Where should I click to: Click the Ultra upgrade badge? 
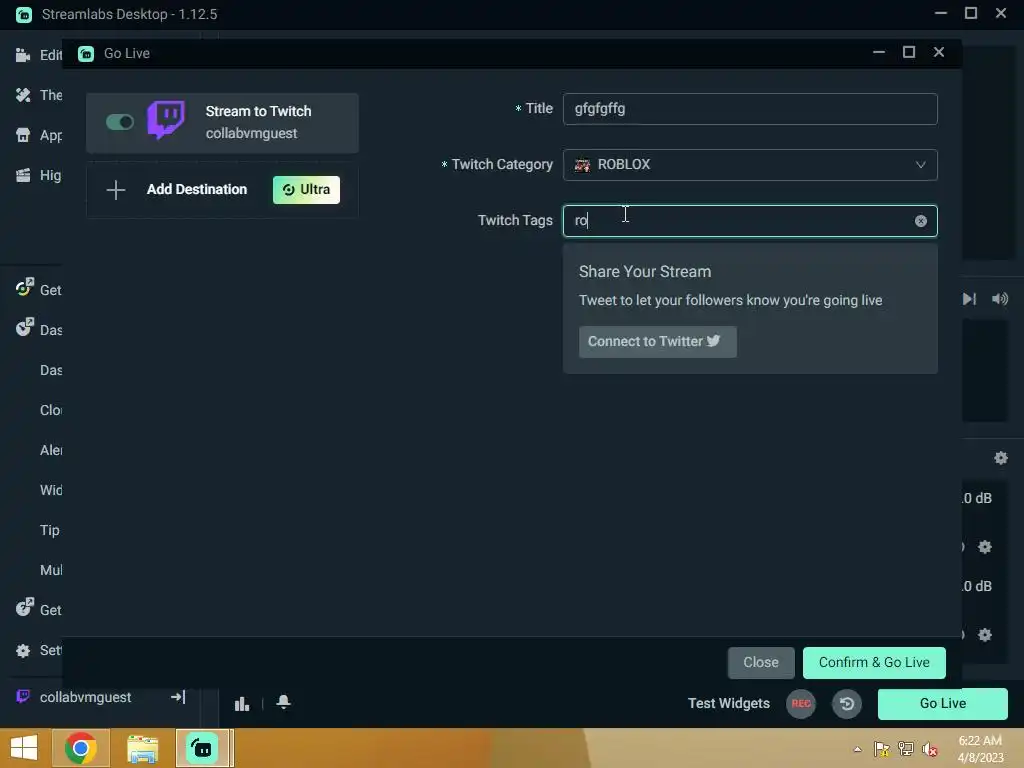(x=306, y=189)
